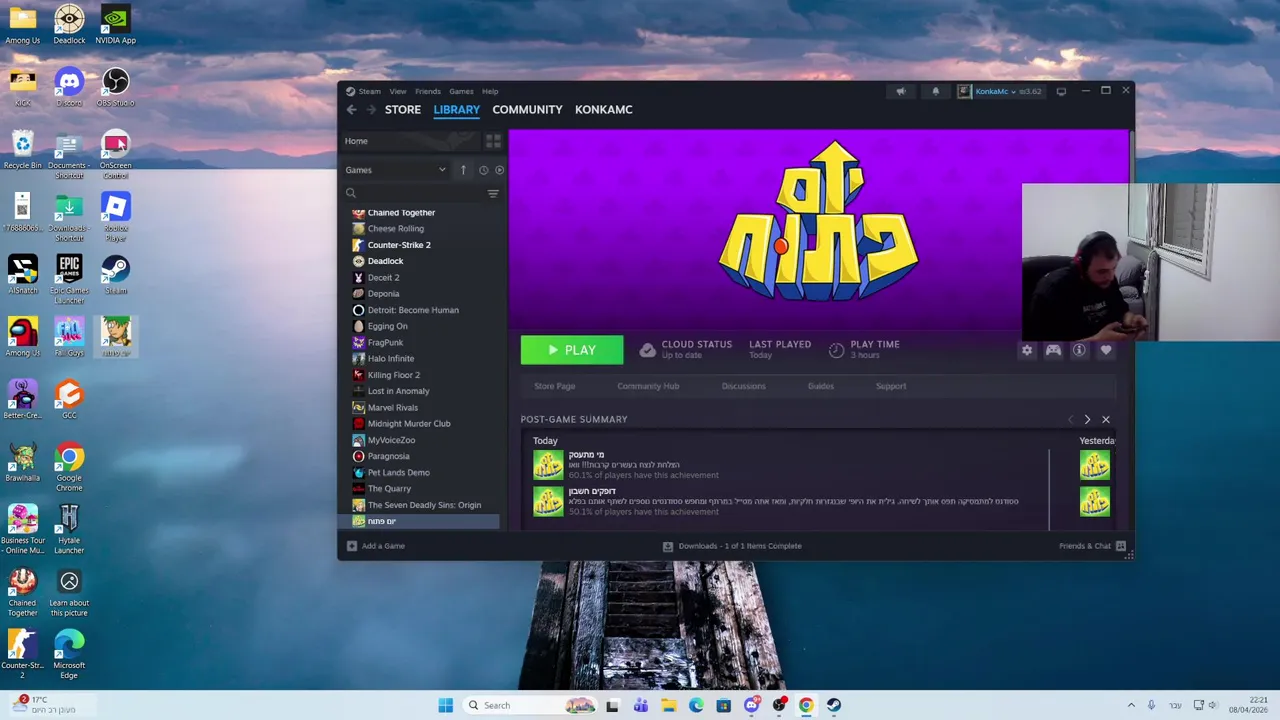Switch to the STORE tab

click(x=403, y=110)
